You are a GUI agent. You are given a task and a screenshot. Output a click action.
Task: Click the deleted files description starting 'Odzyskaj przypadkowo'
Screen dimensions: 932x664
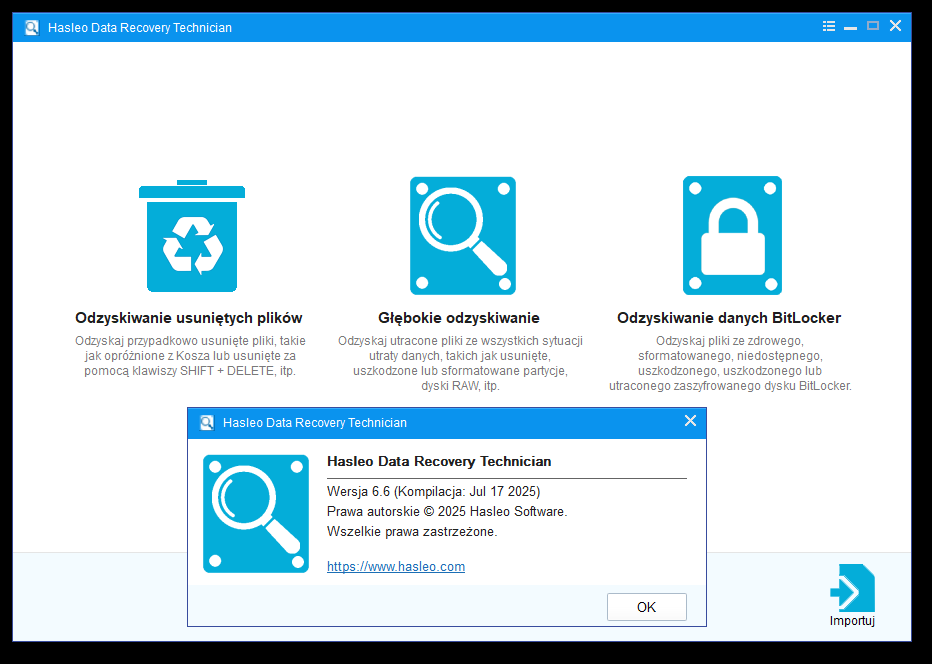point(190,356)
